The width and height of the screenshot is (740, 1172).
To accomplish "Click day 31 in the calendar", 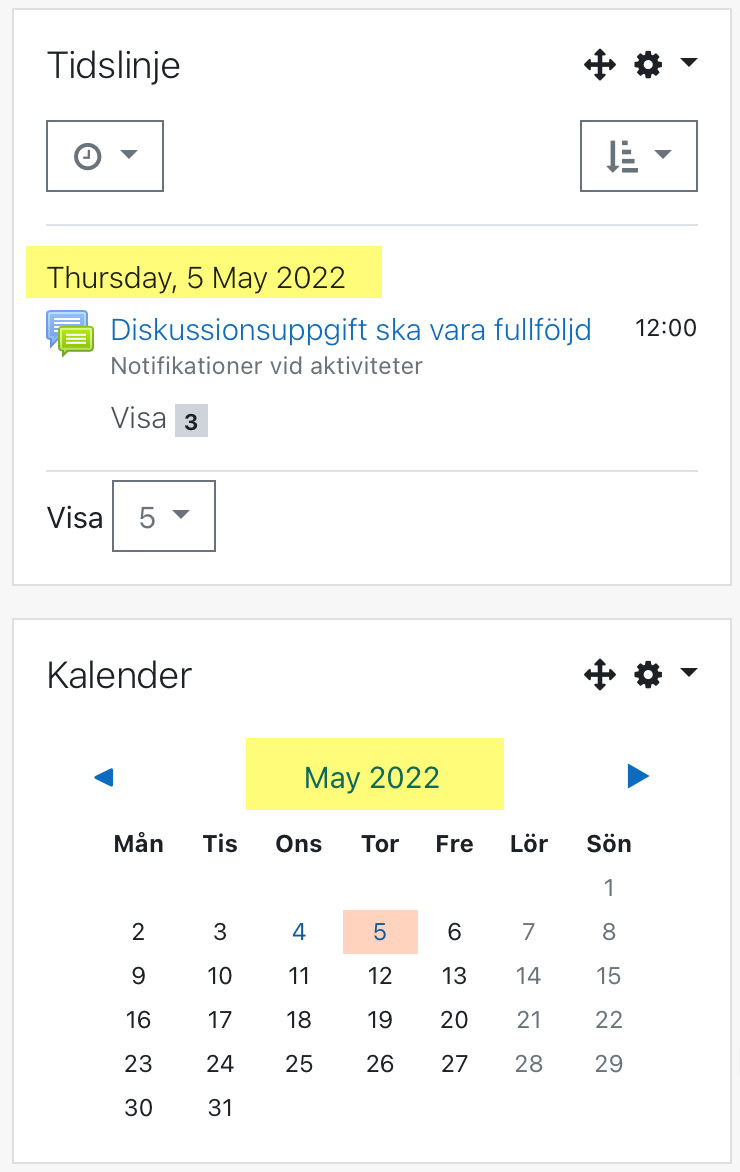I will tap(220, 1108).
